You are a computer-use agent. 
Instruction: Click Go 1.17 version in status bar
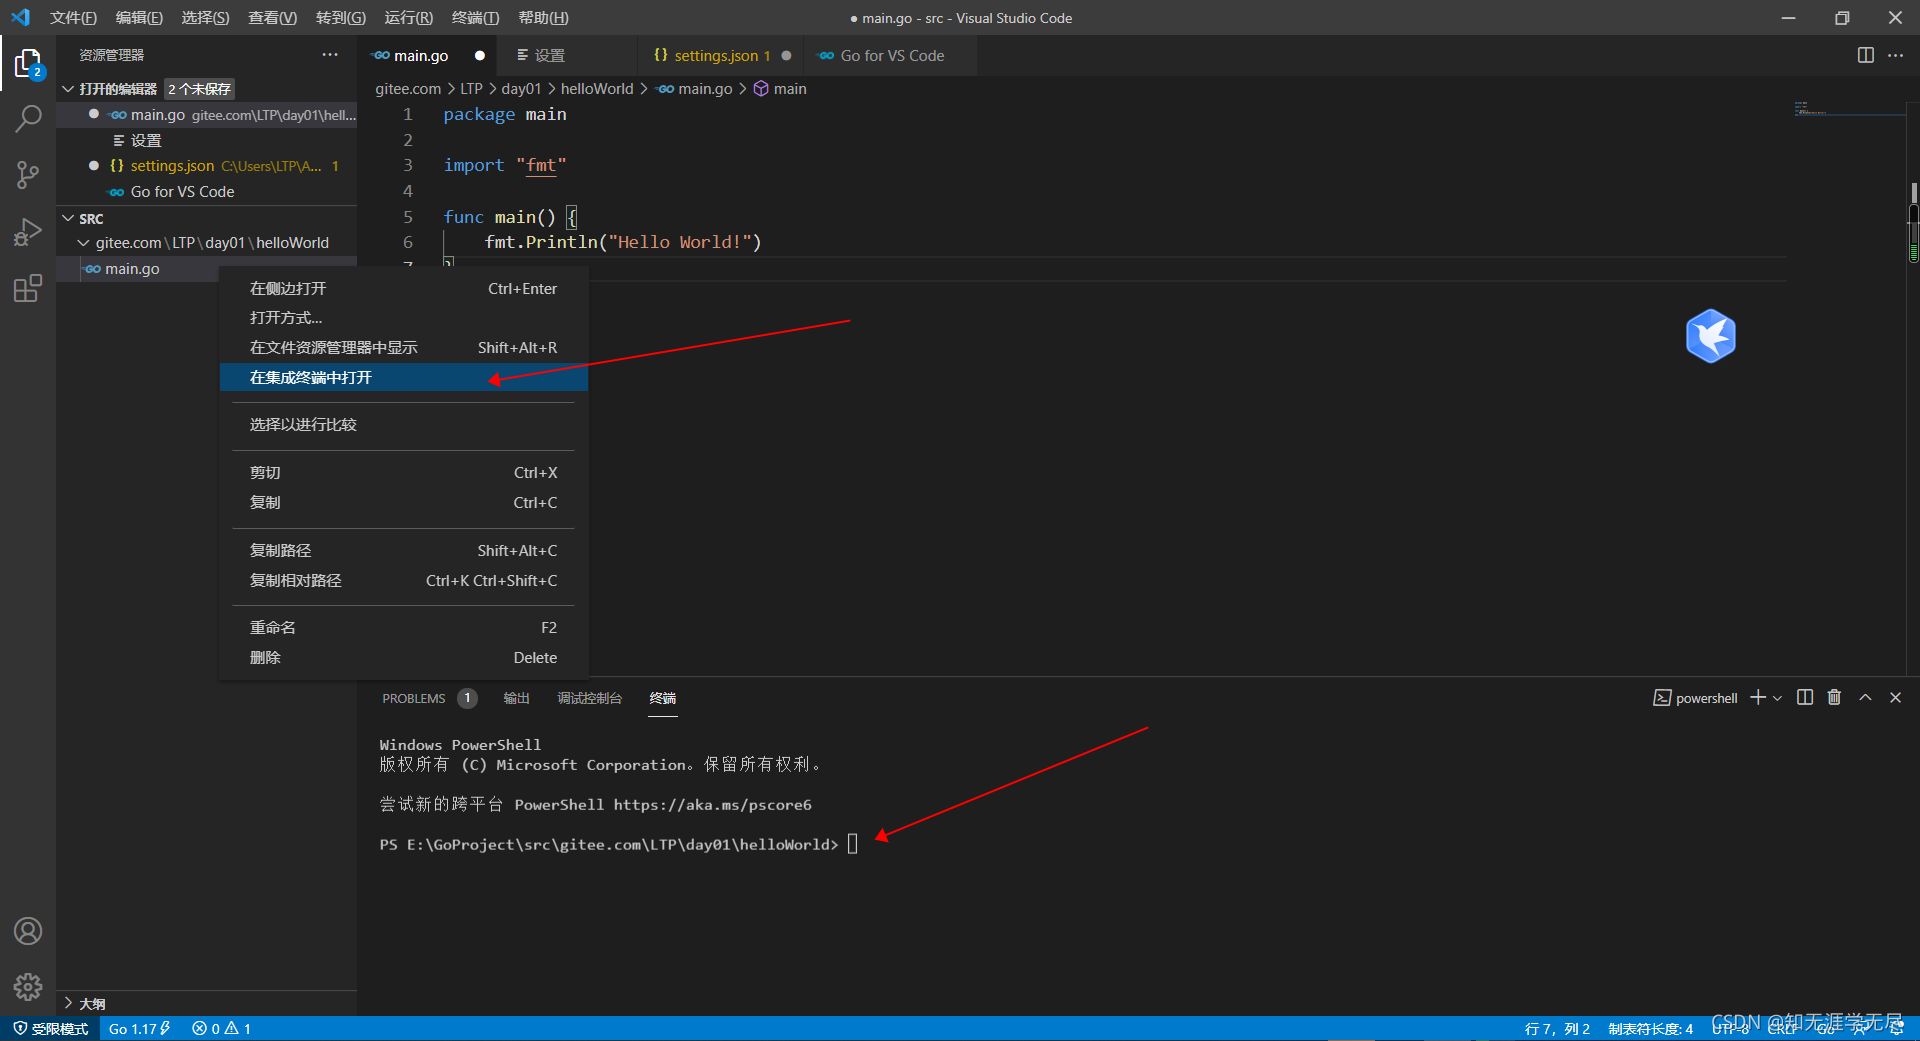pos(139,1028)
